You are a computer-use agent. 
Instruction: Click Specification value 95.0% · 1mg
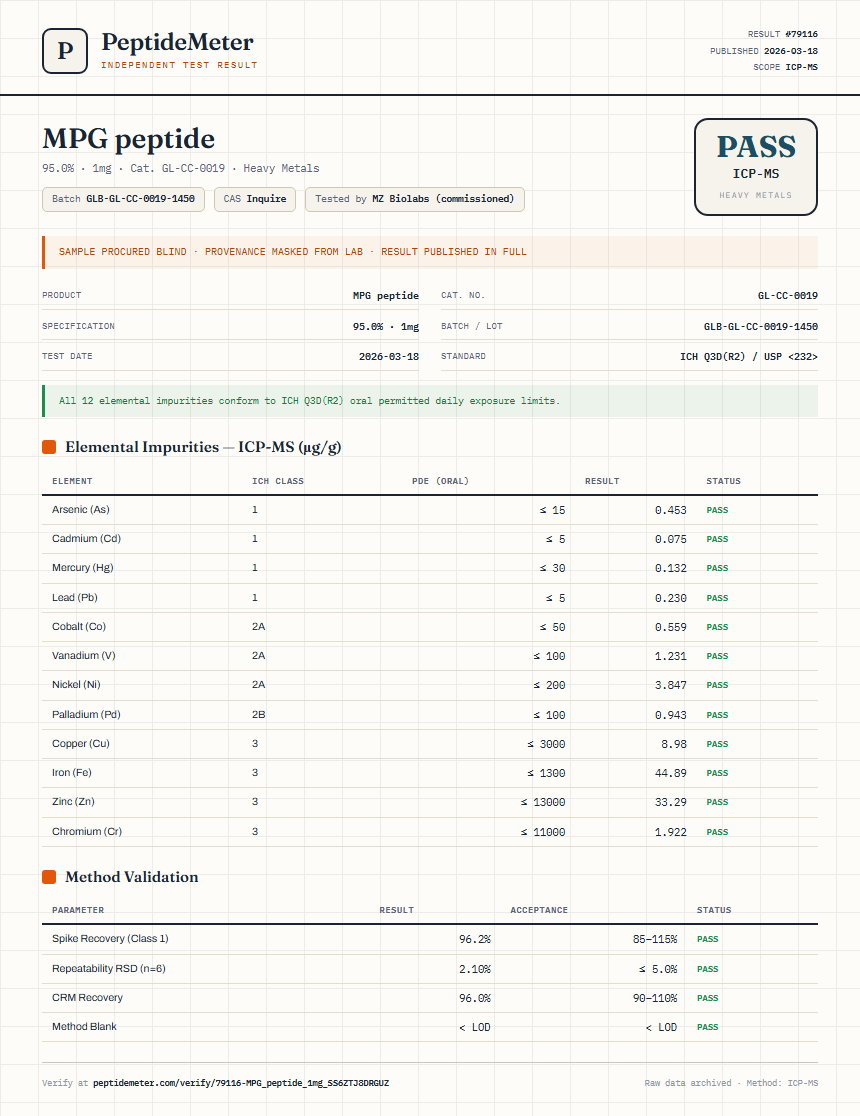coord(386,327)
